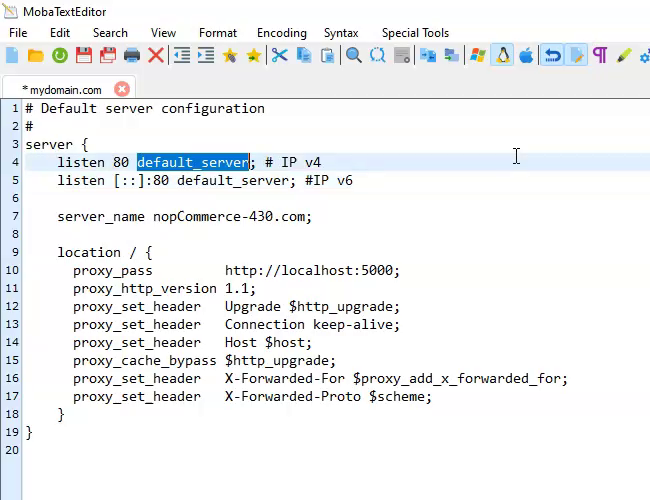Click the red X close-document icon
650x500 pixels.
pos(156,56)
